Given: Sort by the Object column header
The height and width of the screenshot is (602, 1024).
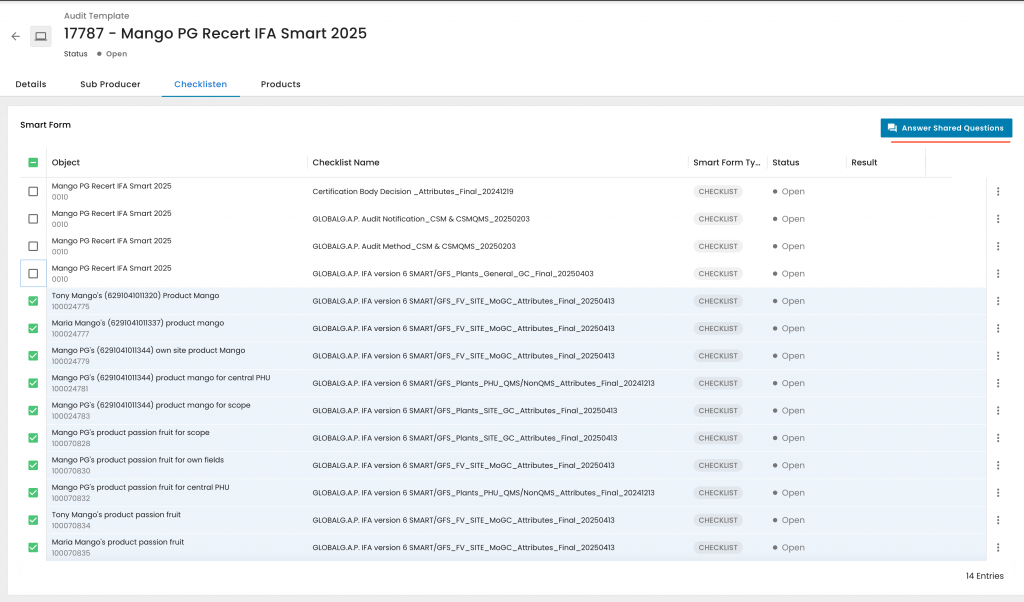Looking at the screenshot, I should (66, 163).
